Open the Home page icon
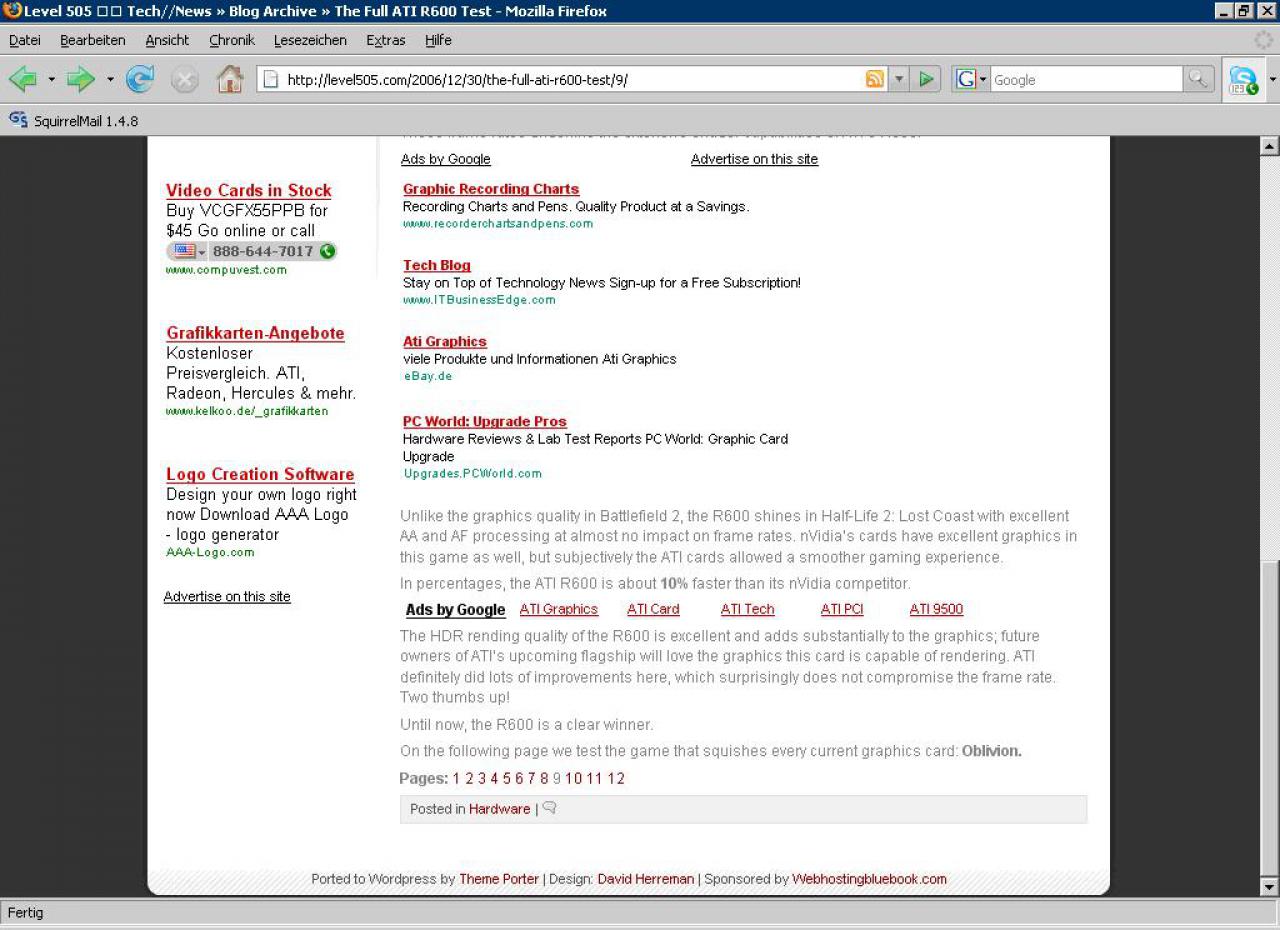 coord(230,80)
